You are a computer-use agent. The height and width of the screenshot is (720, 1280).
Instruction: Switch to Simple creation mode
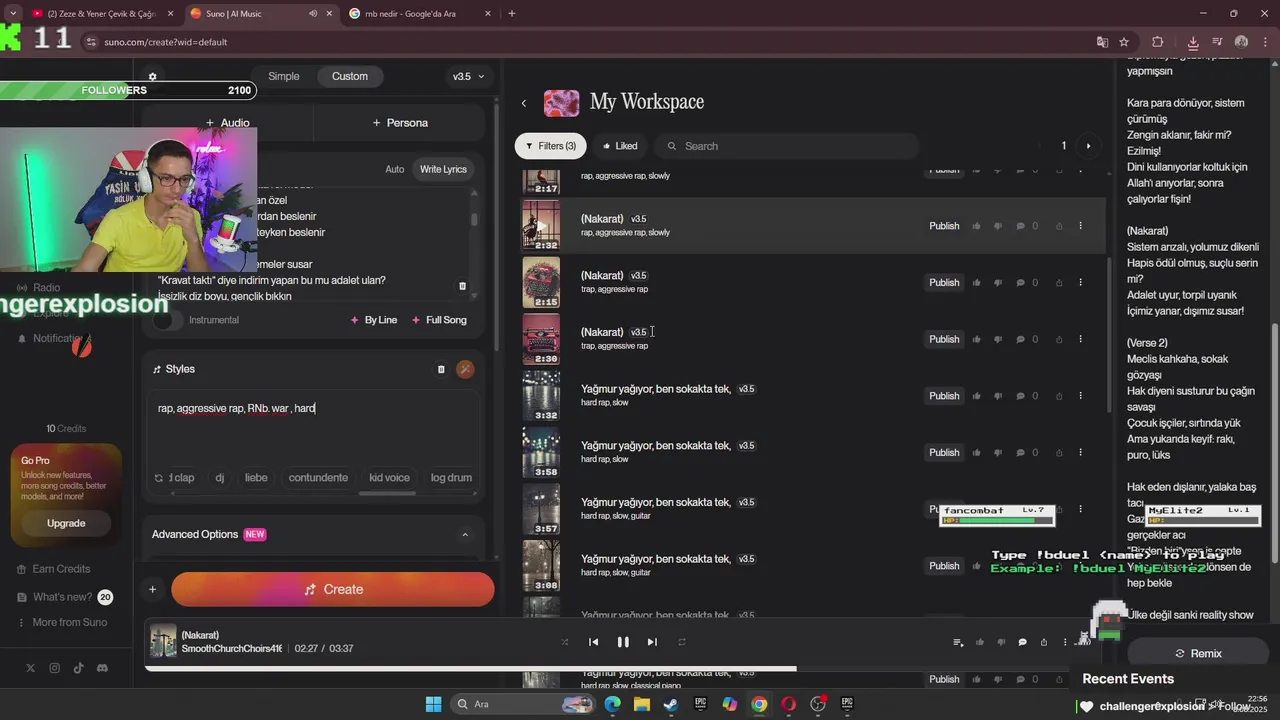click(x=284, y=76)
